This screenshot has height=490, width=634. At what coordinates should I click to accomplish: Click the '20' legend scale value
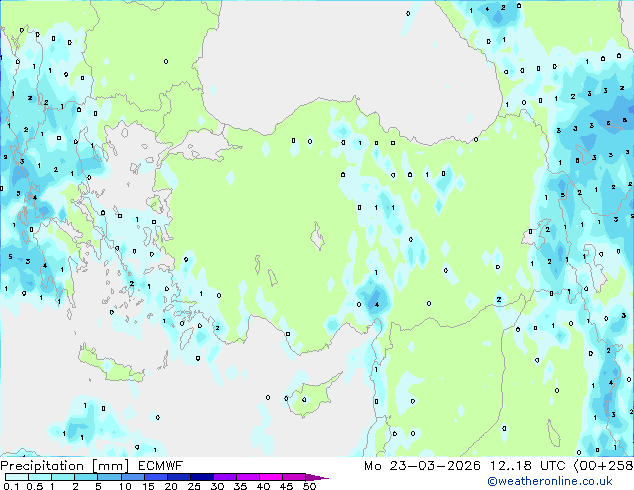pyautogui.click(x=171, y=486)
